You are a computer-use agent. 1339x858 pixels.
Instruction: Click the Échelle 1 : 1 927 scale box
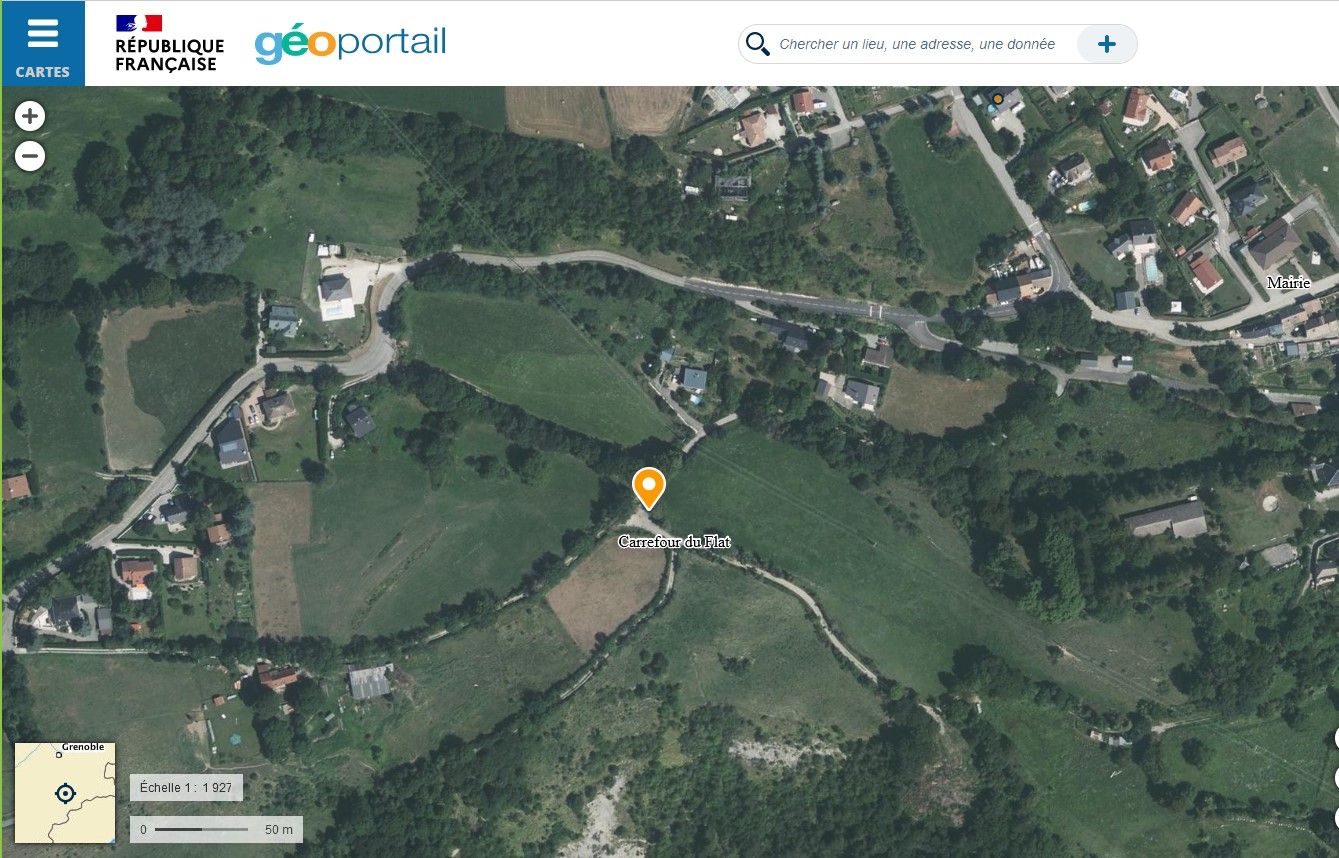pyautogui.click(x=186, y=788)
